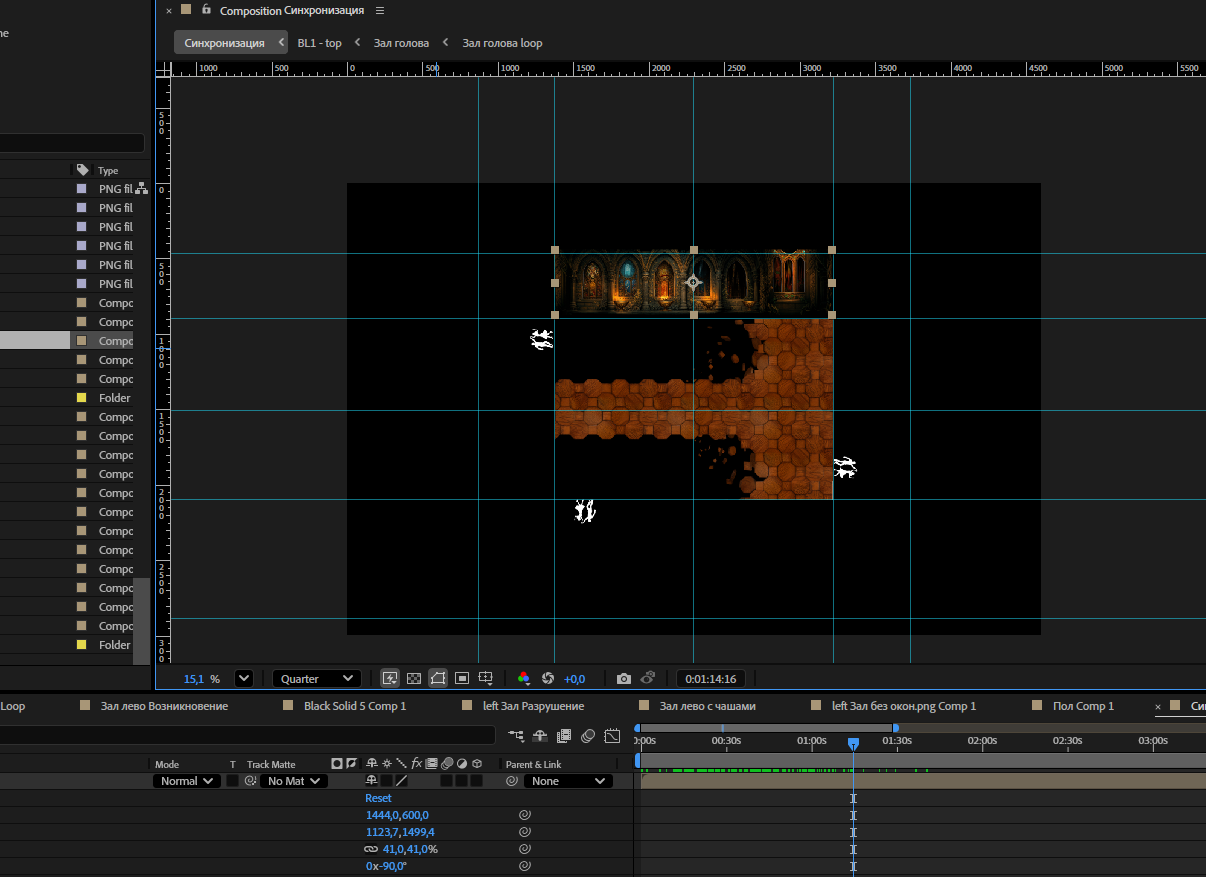Open the Graph Editor in the timeline

coord(613,736)
